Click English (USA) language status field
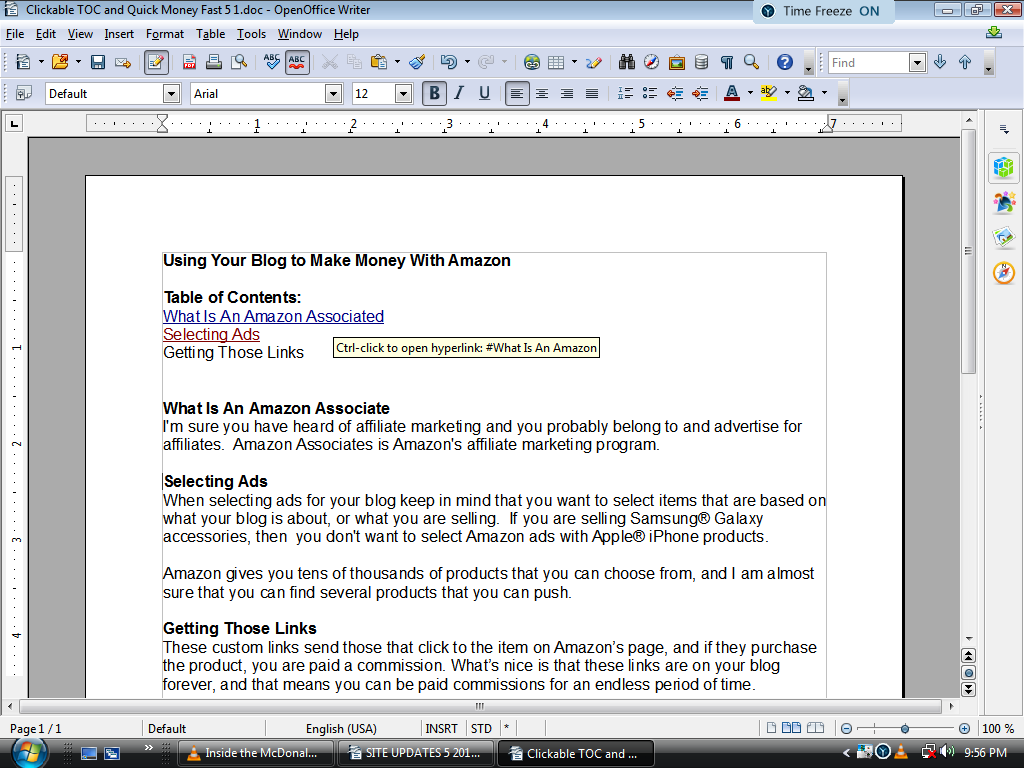Screen dimensions: 1024x768 click(x=342, y=729)
